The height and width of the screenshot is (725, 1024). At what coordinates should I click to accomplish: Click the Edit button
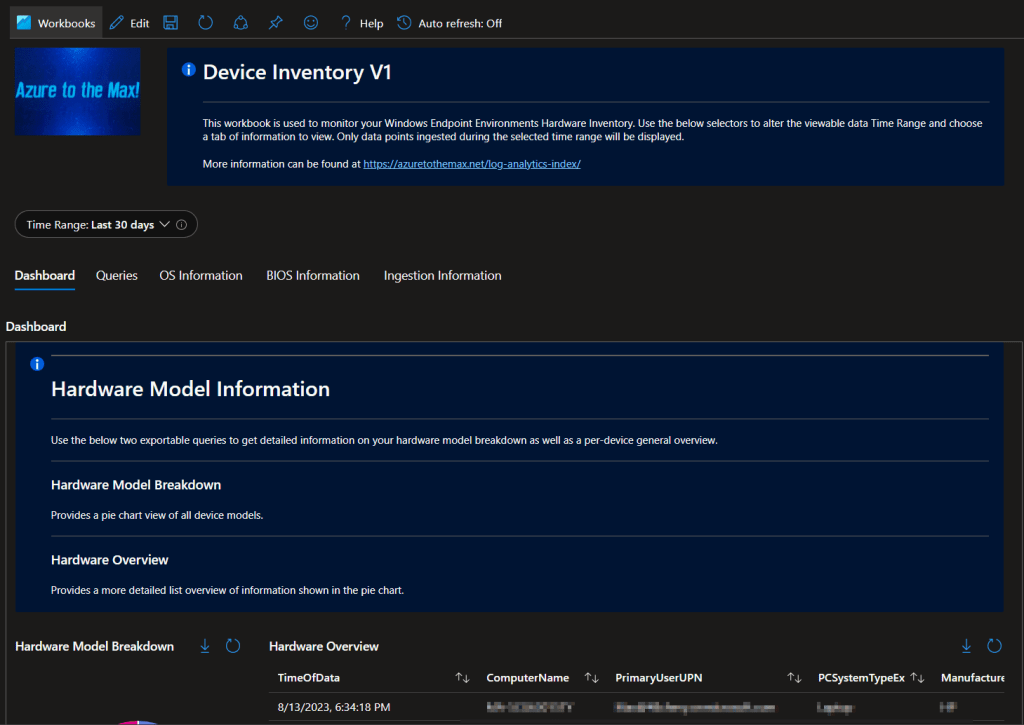point(130,23)
